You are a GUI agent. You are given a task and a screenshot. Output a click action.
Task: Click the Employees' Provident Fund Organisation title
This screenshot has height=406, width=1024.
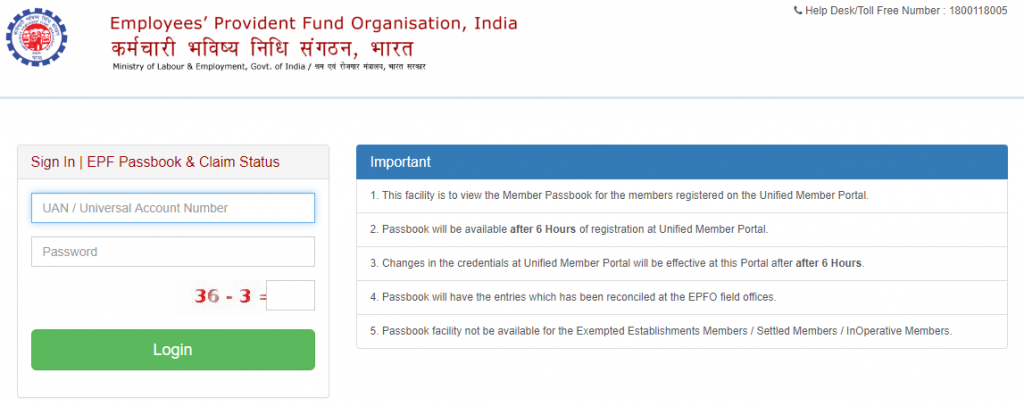[x=313, y=23]
